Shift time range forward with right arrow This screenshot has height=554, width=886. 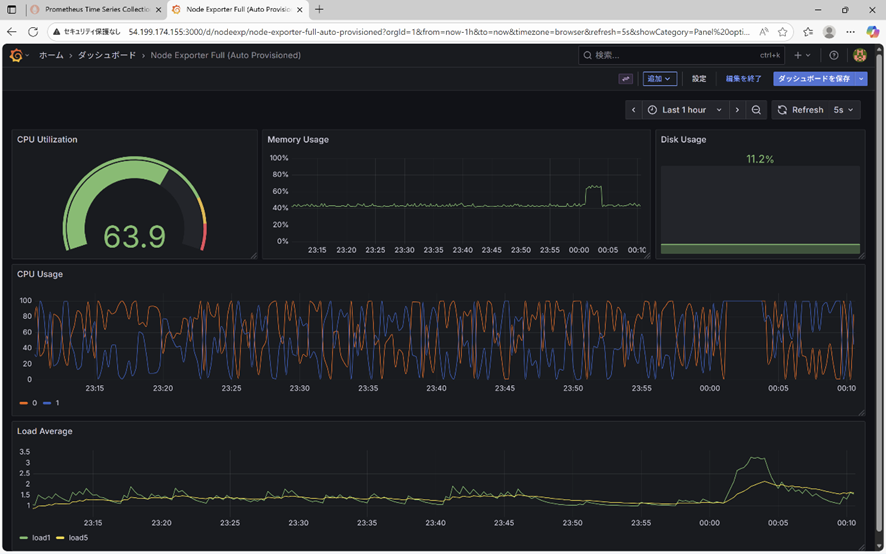click(x=737, y=110)
